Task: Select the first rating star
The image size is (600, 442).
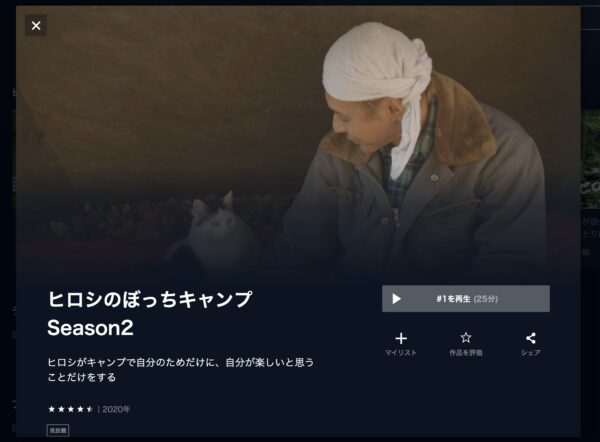Action: (52, 409)
